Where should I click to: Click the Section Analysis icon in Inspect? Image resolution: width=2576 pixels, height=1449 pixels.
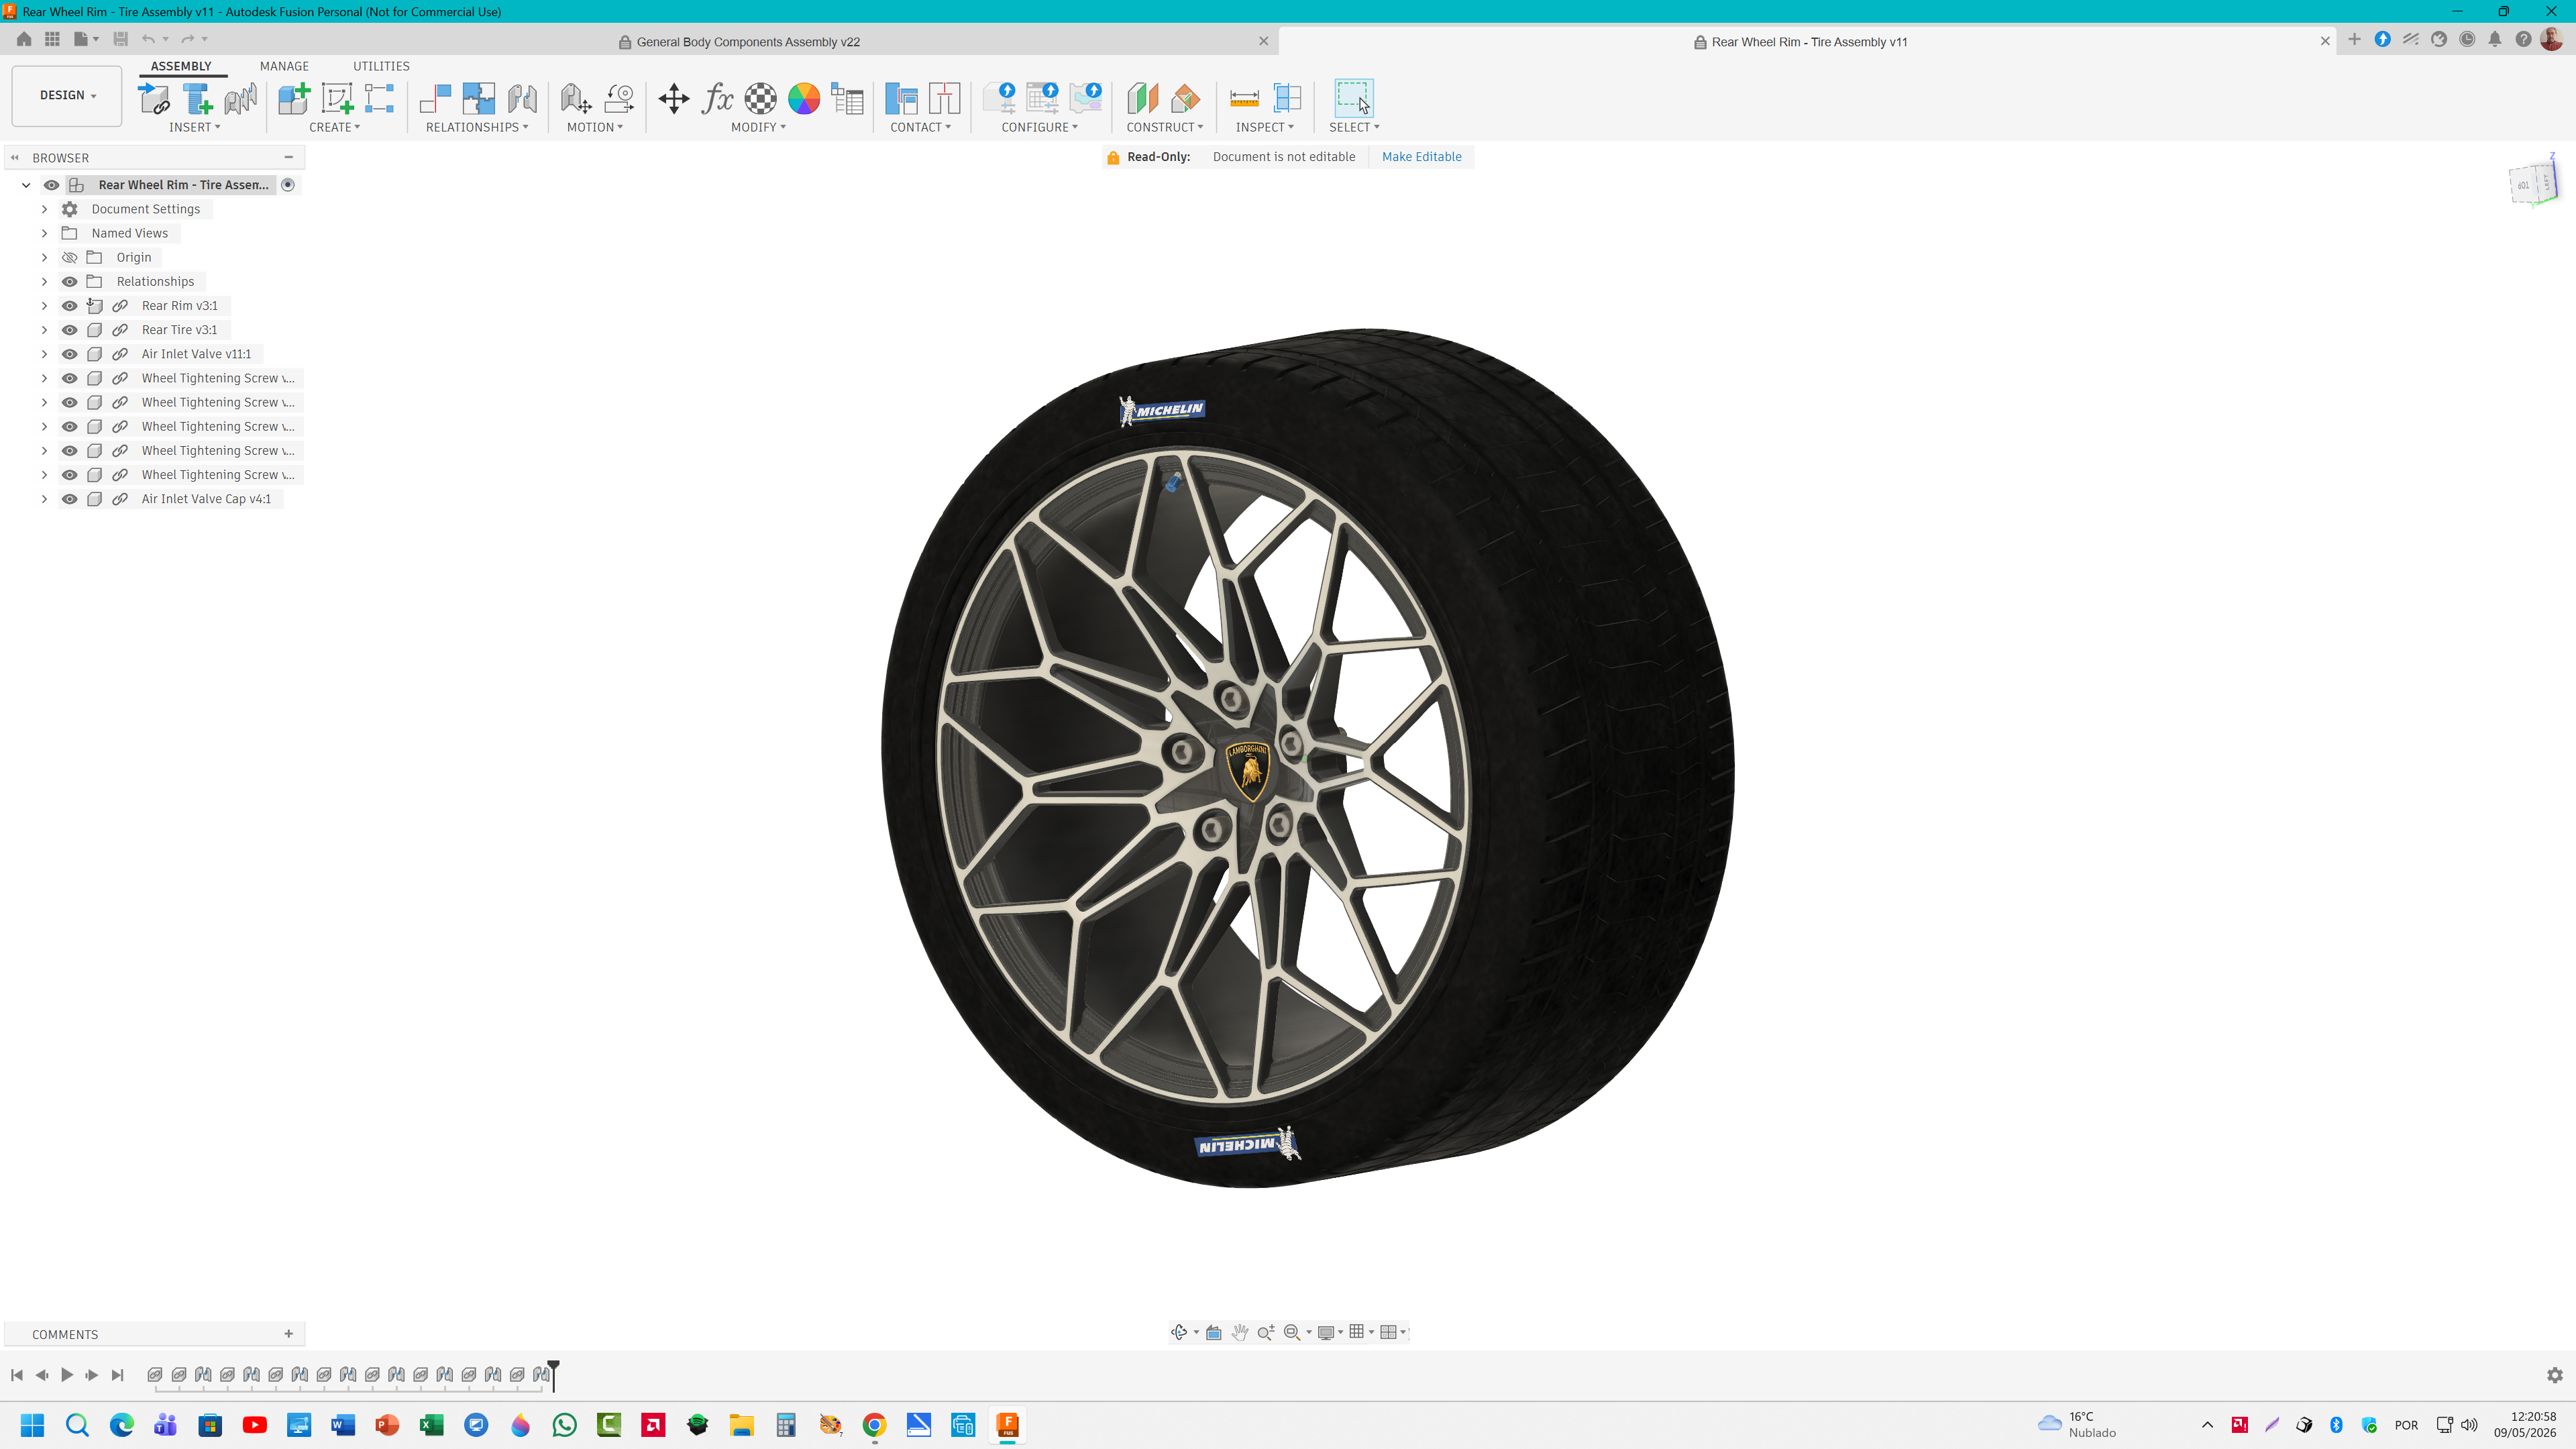[x=1287, y=98]
